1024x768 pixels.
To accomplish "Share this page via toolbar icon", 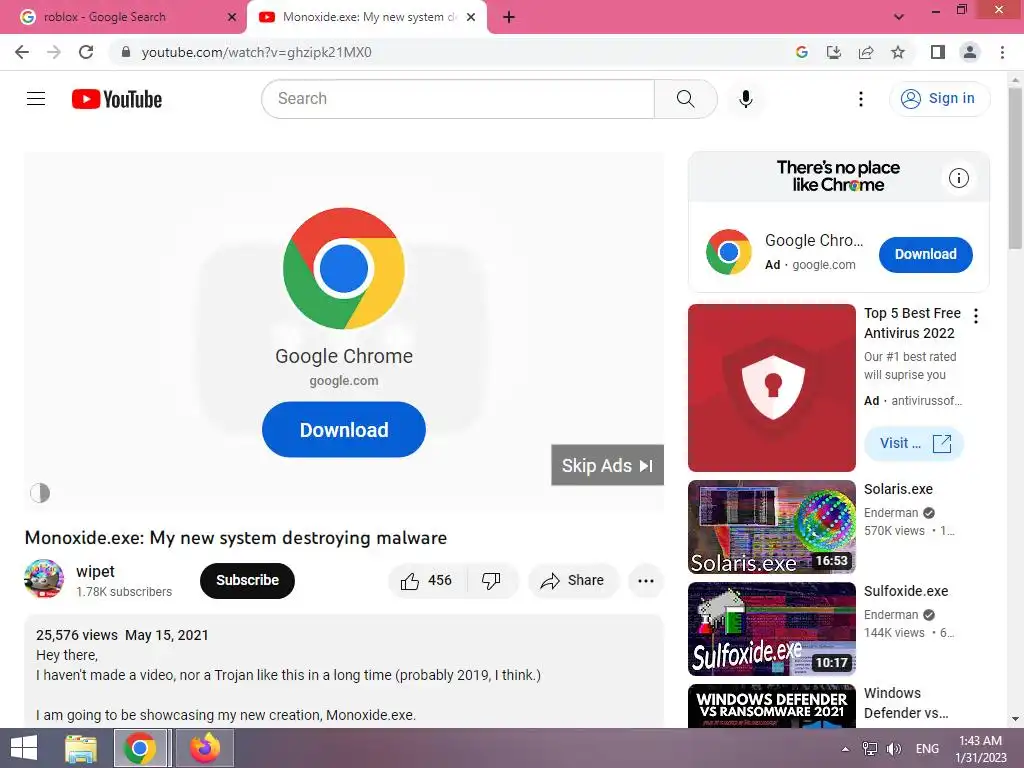I will (x=866, y=52).
